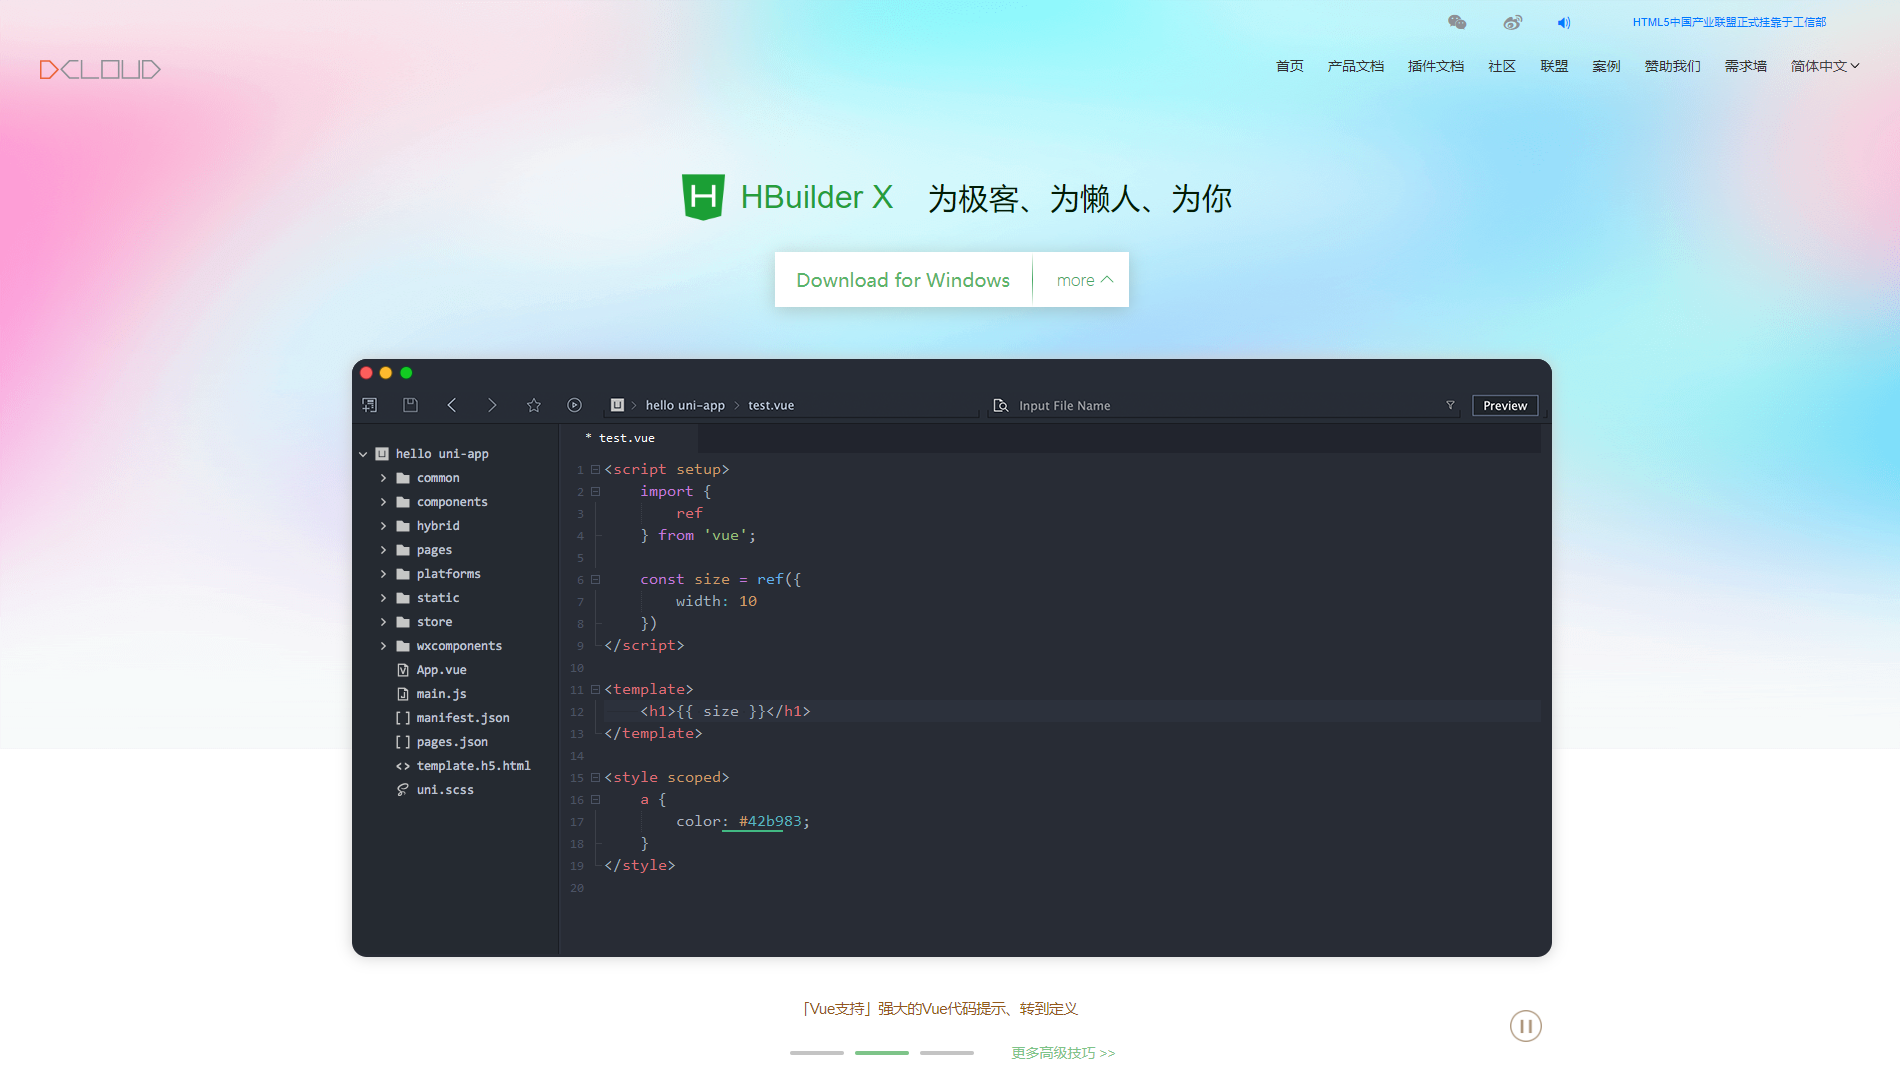The height and width of the screenshot is (1080, 1900).
Task: Toggle the filter icon beside Preview
Action: 1450,405
